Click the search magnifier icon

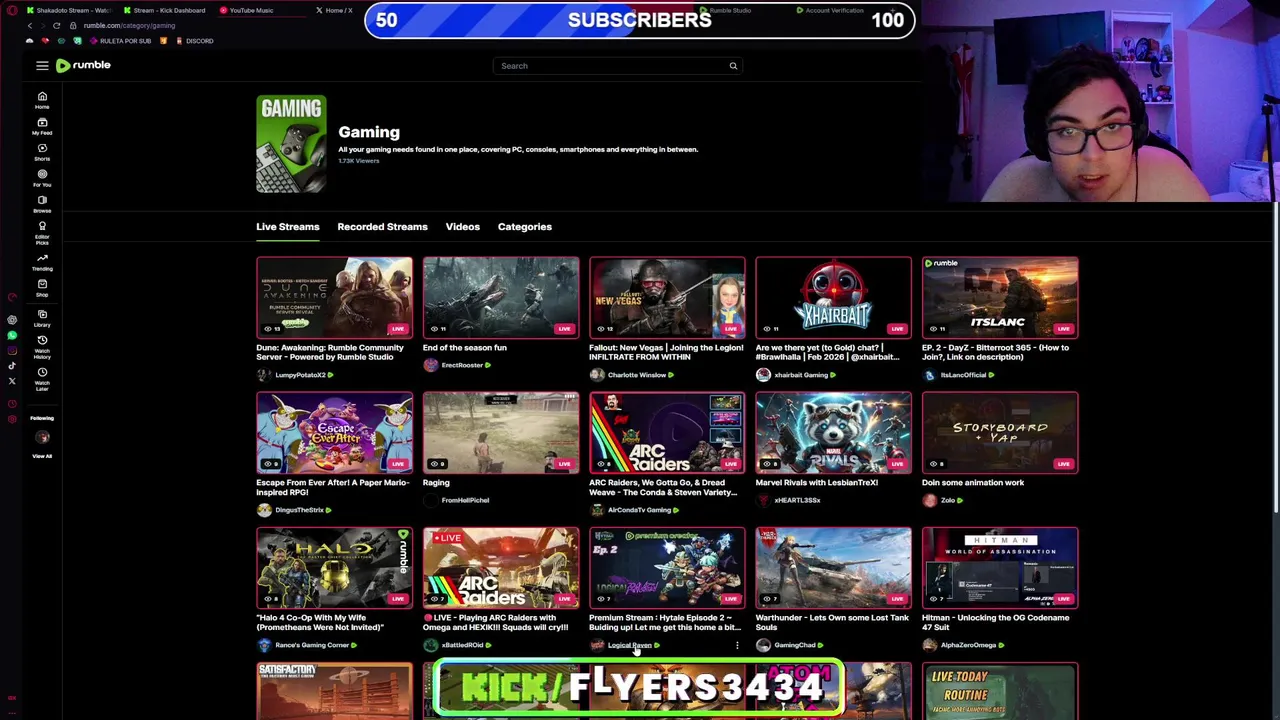tap(733, 66)
